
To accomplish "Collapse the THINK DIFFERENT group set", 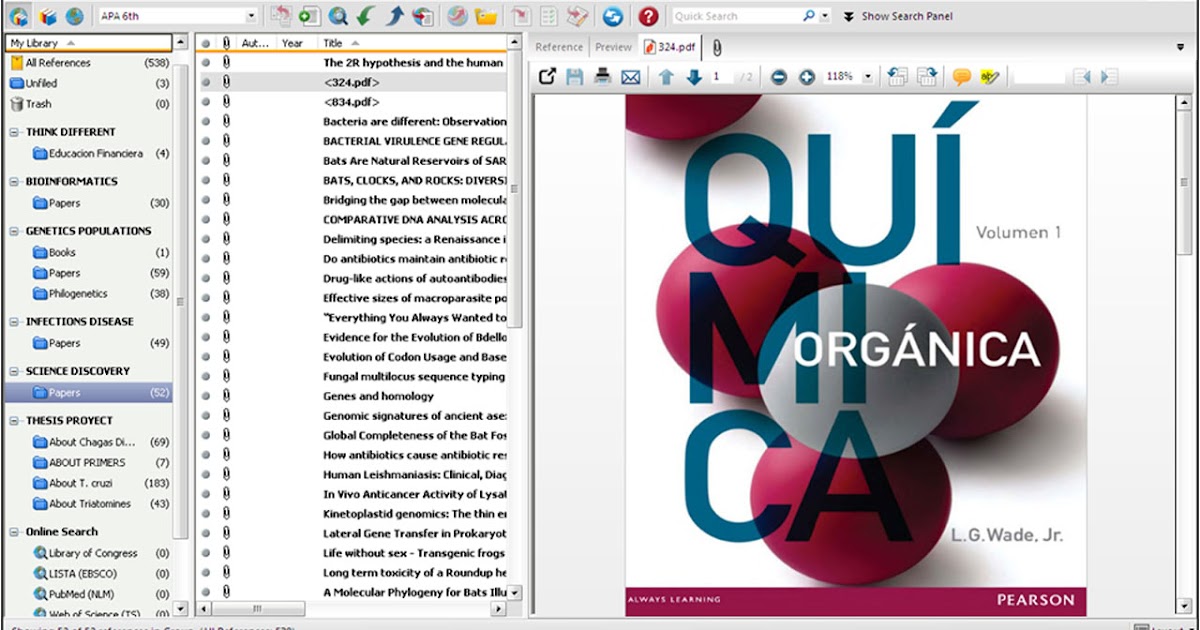I will (15, 132).
